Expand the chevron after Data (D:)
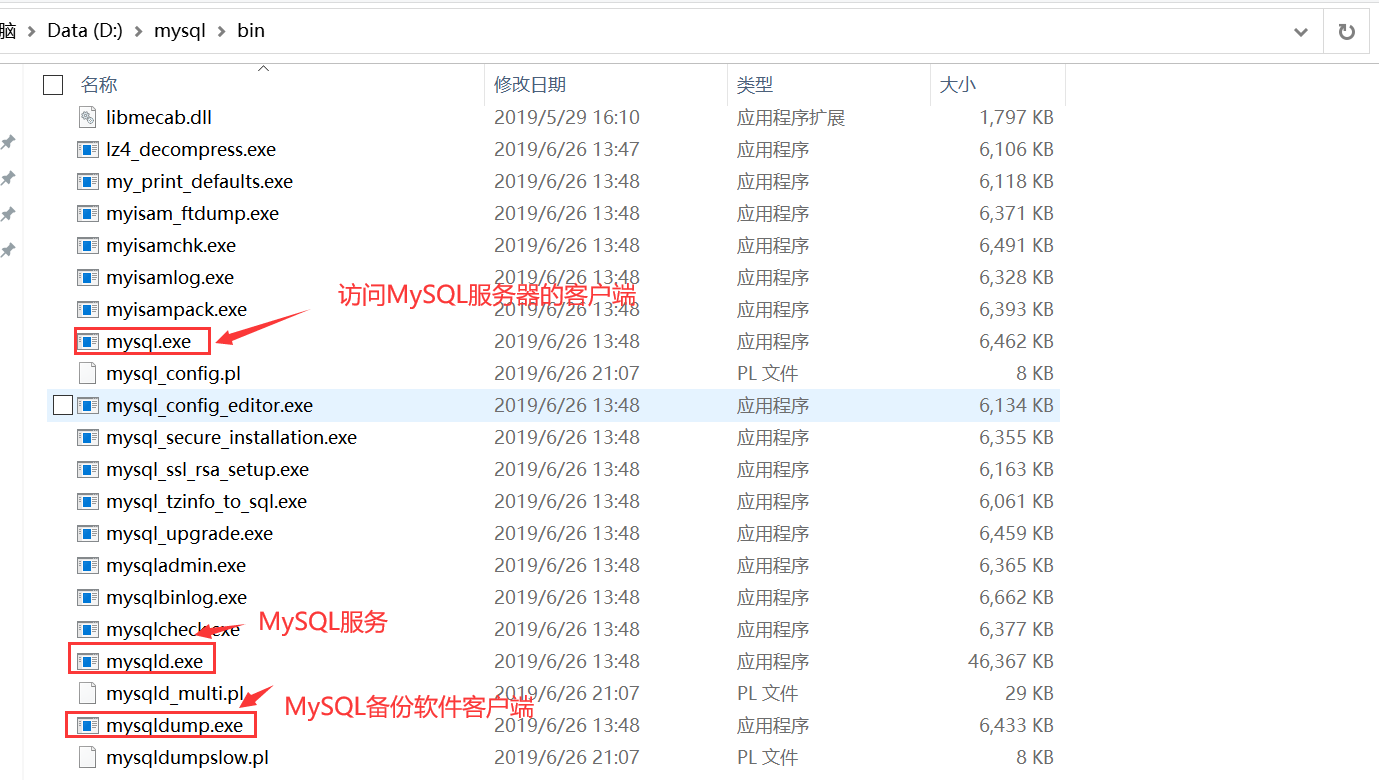The image size is (1379, 780). 138,31
